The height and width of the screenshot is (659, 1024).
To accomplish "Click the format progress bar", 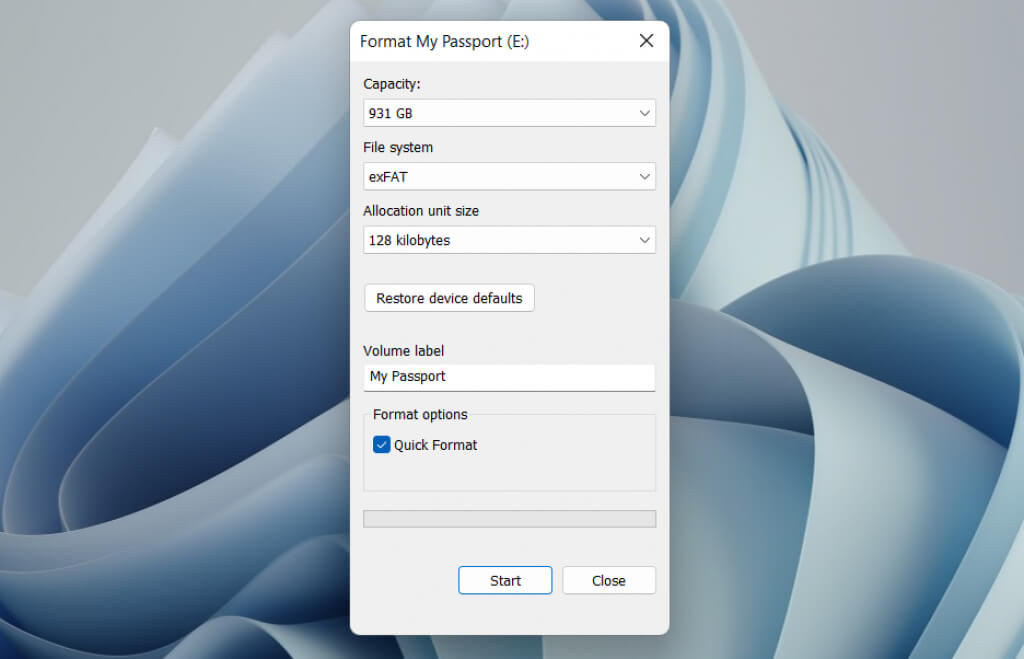I will pyautogui.click(x=509, y=519).
